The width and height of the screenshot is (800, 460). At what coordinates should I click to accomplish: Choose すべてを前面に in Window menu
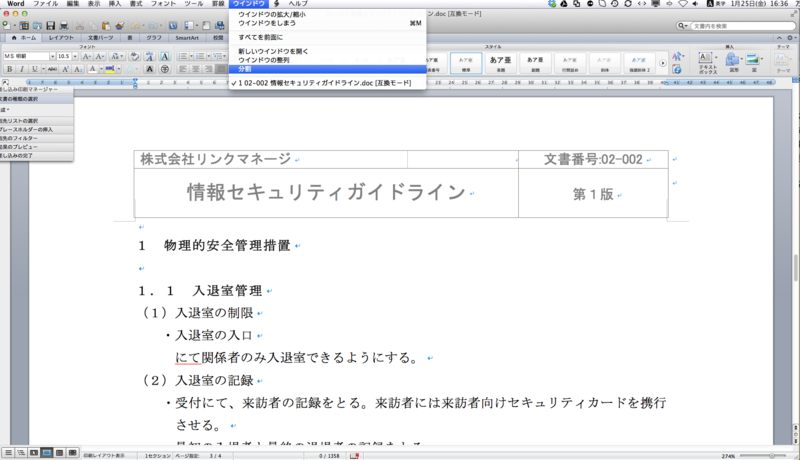(328, 37)
